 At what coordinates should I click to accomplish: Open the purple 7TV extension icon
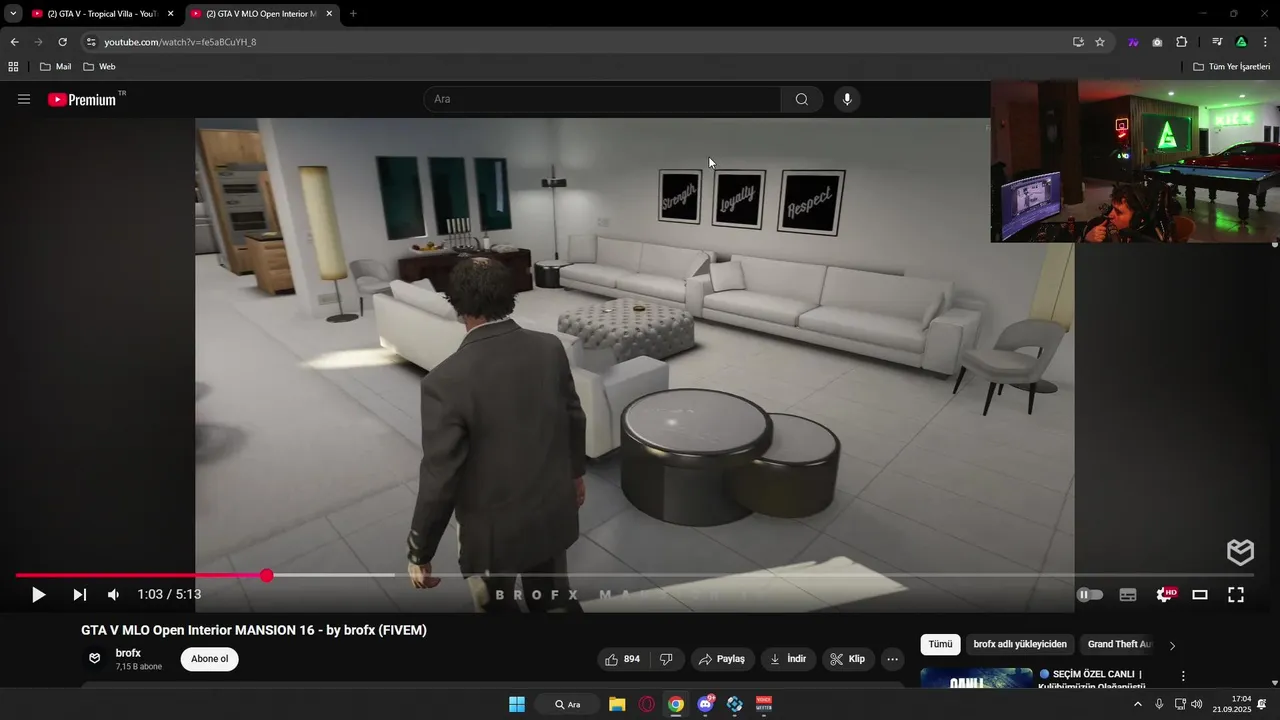click(1133, 42)
